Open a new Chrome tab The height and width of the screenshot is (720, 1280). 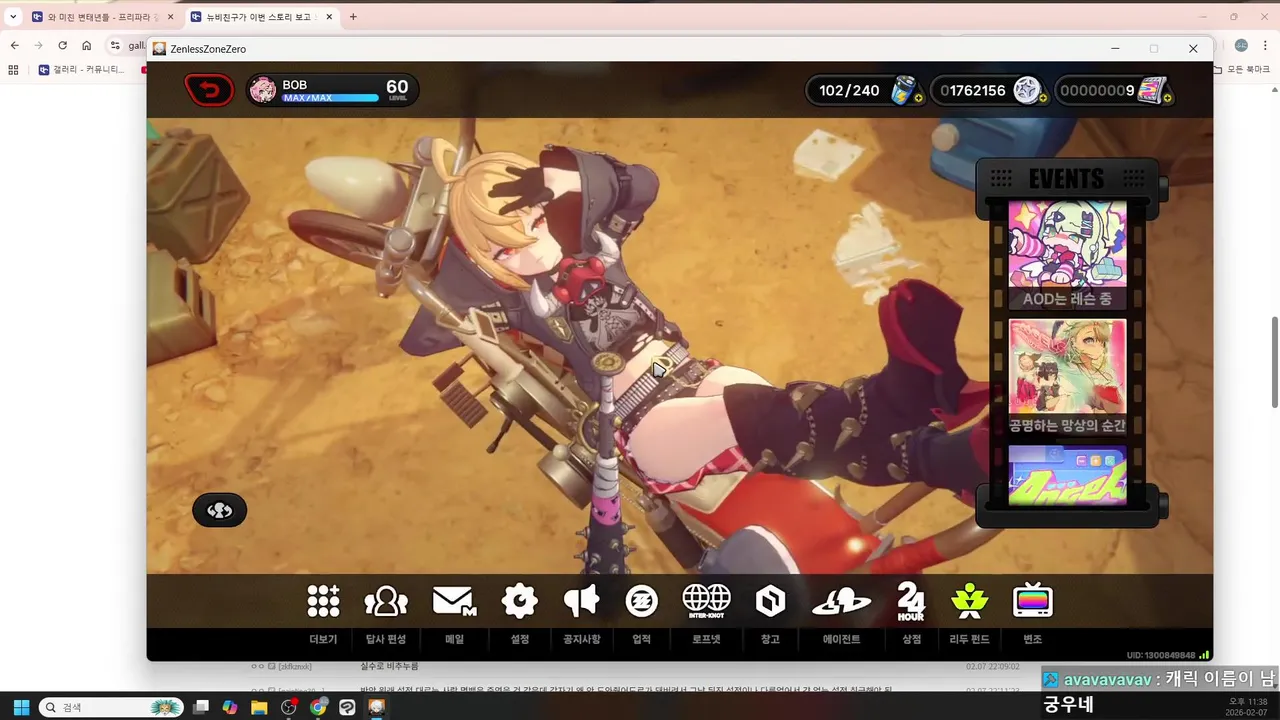[353, 17]
